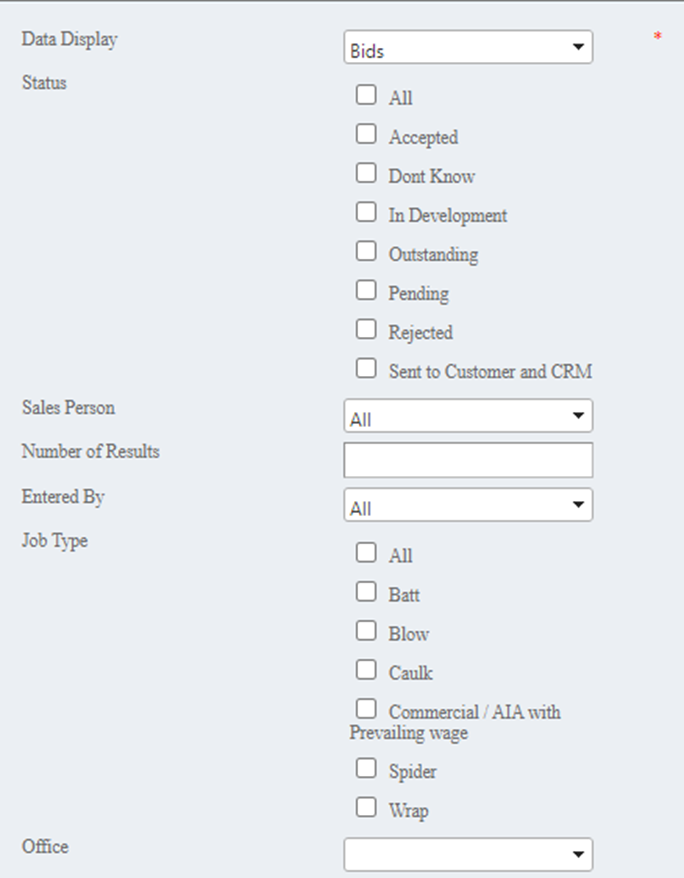Image resolution: width=684 pixels, height=878 pixels.
Task: Expand the Sales Person dropdown
Action: point(468,416)
